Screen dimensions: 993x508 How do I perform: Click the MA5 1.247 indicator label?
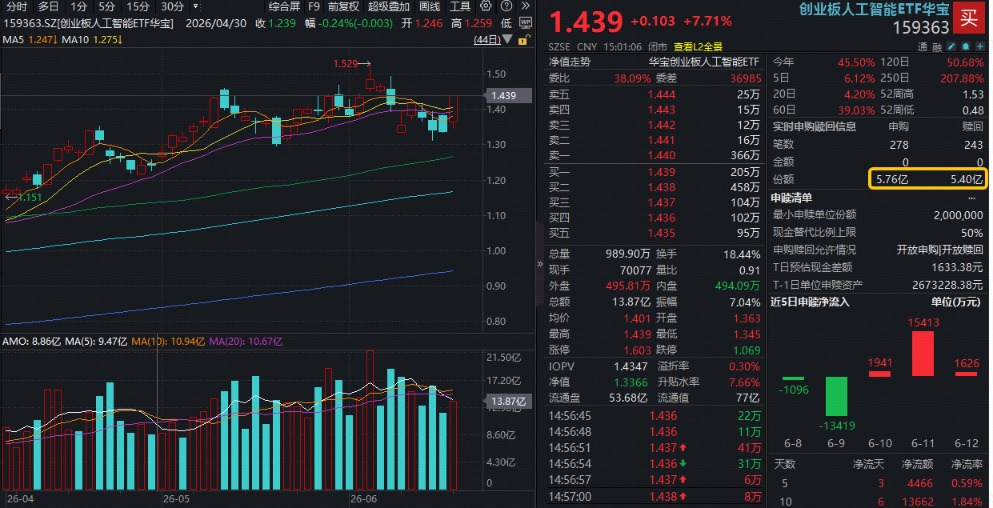pyautogui.click(x=30, y=40)
